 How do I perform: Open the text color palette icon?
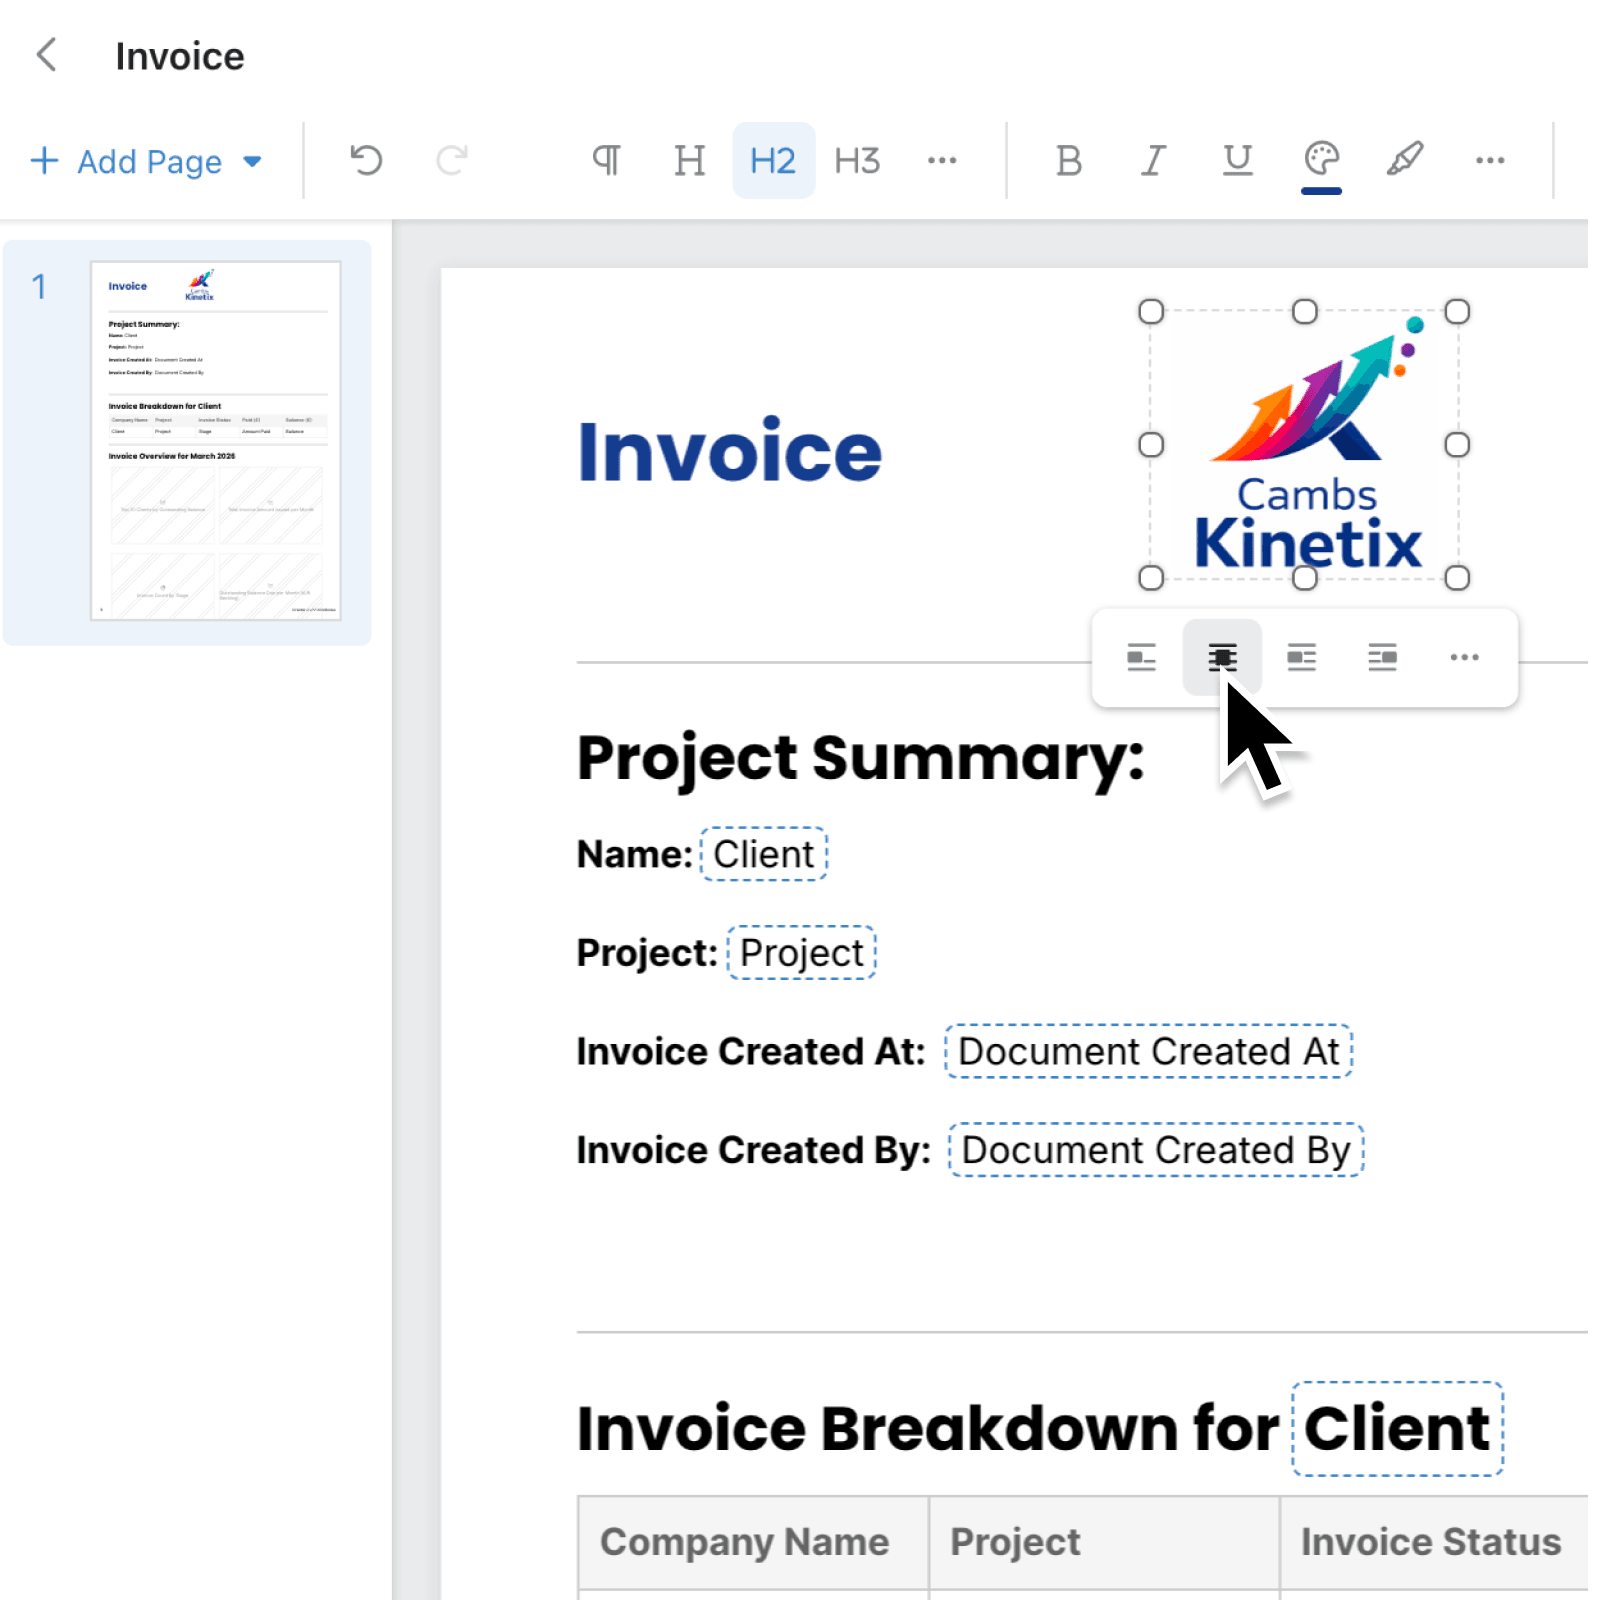click(1320, 160)
